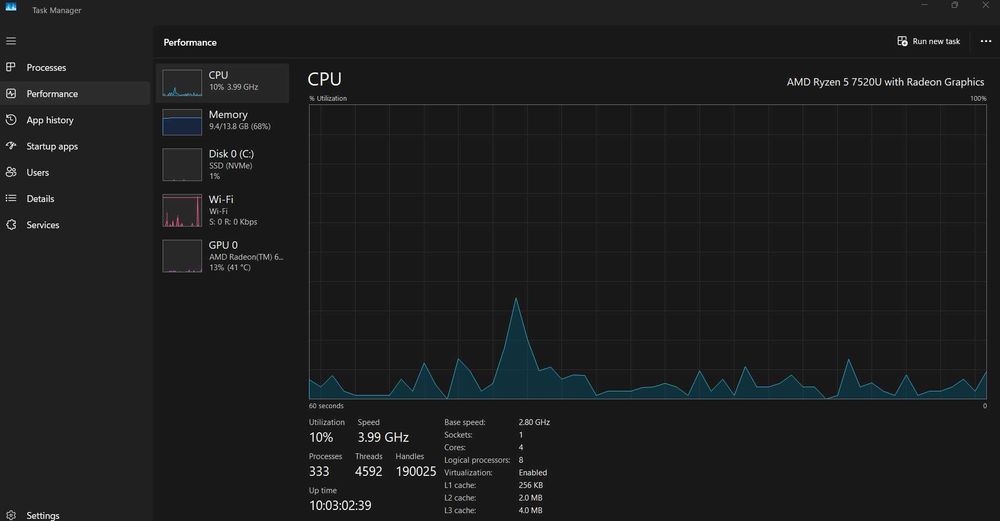Click the Up time value 10:03:02:39

pyautogui.click(x=340, y=505)
